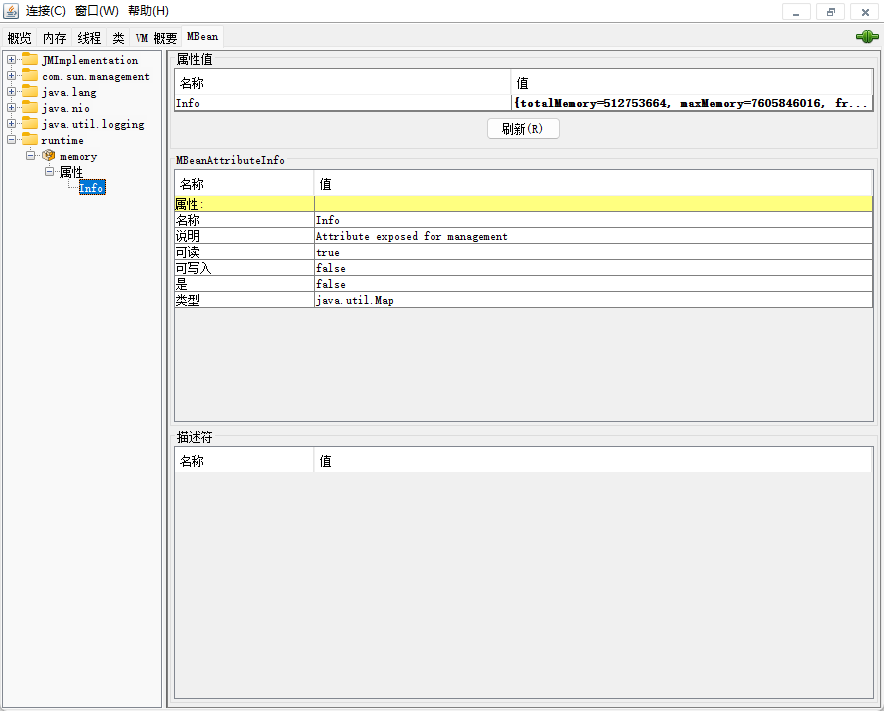Click the yellow 属性: row
The width and height of the screenshot is (884, 711).
523,204
